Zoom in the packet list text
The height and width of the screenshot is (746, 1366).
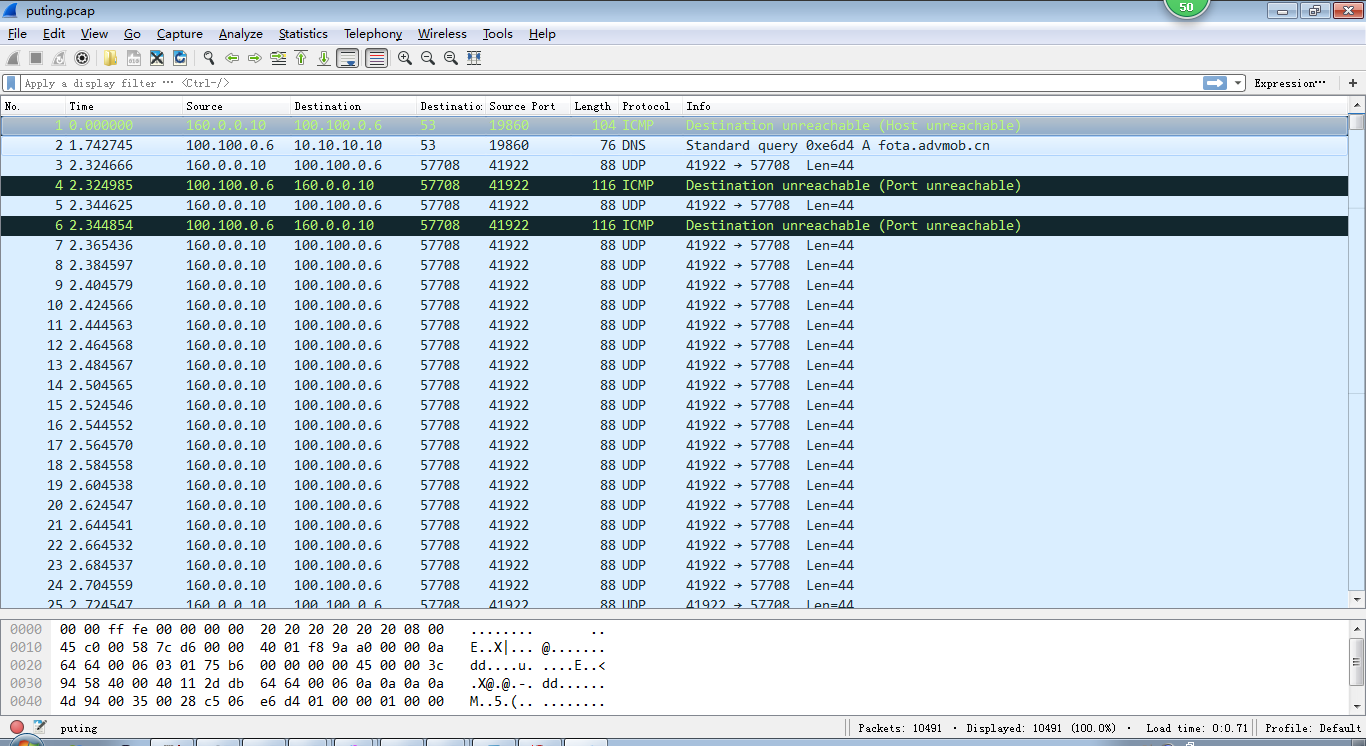coord(404,58)
